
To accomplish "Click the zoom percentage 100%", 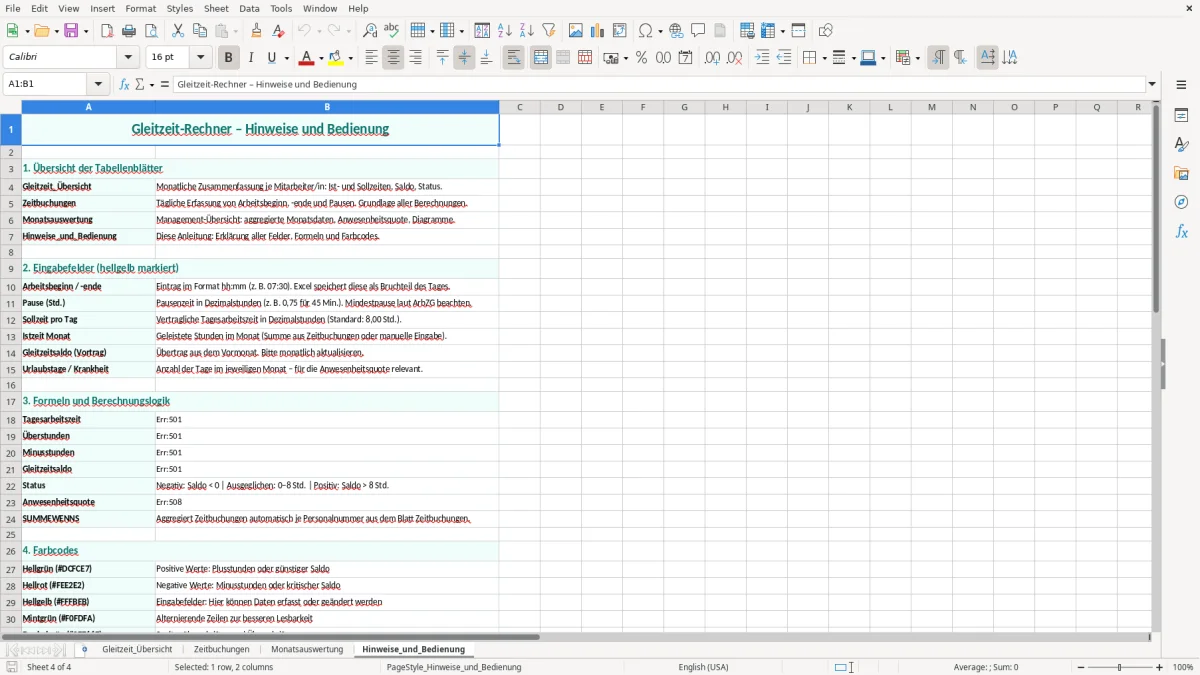I will 1183,667.
